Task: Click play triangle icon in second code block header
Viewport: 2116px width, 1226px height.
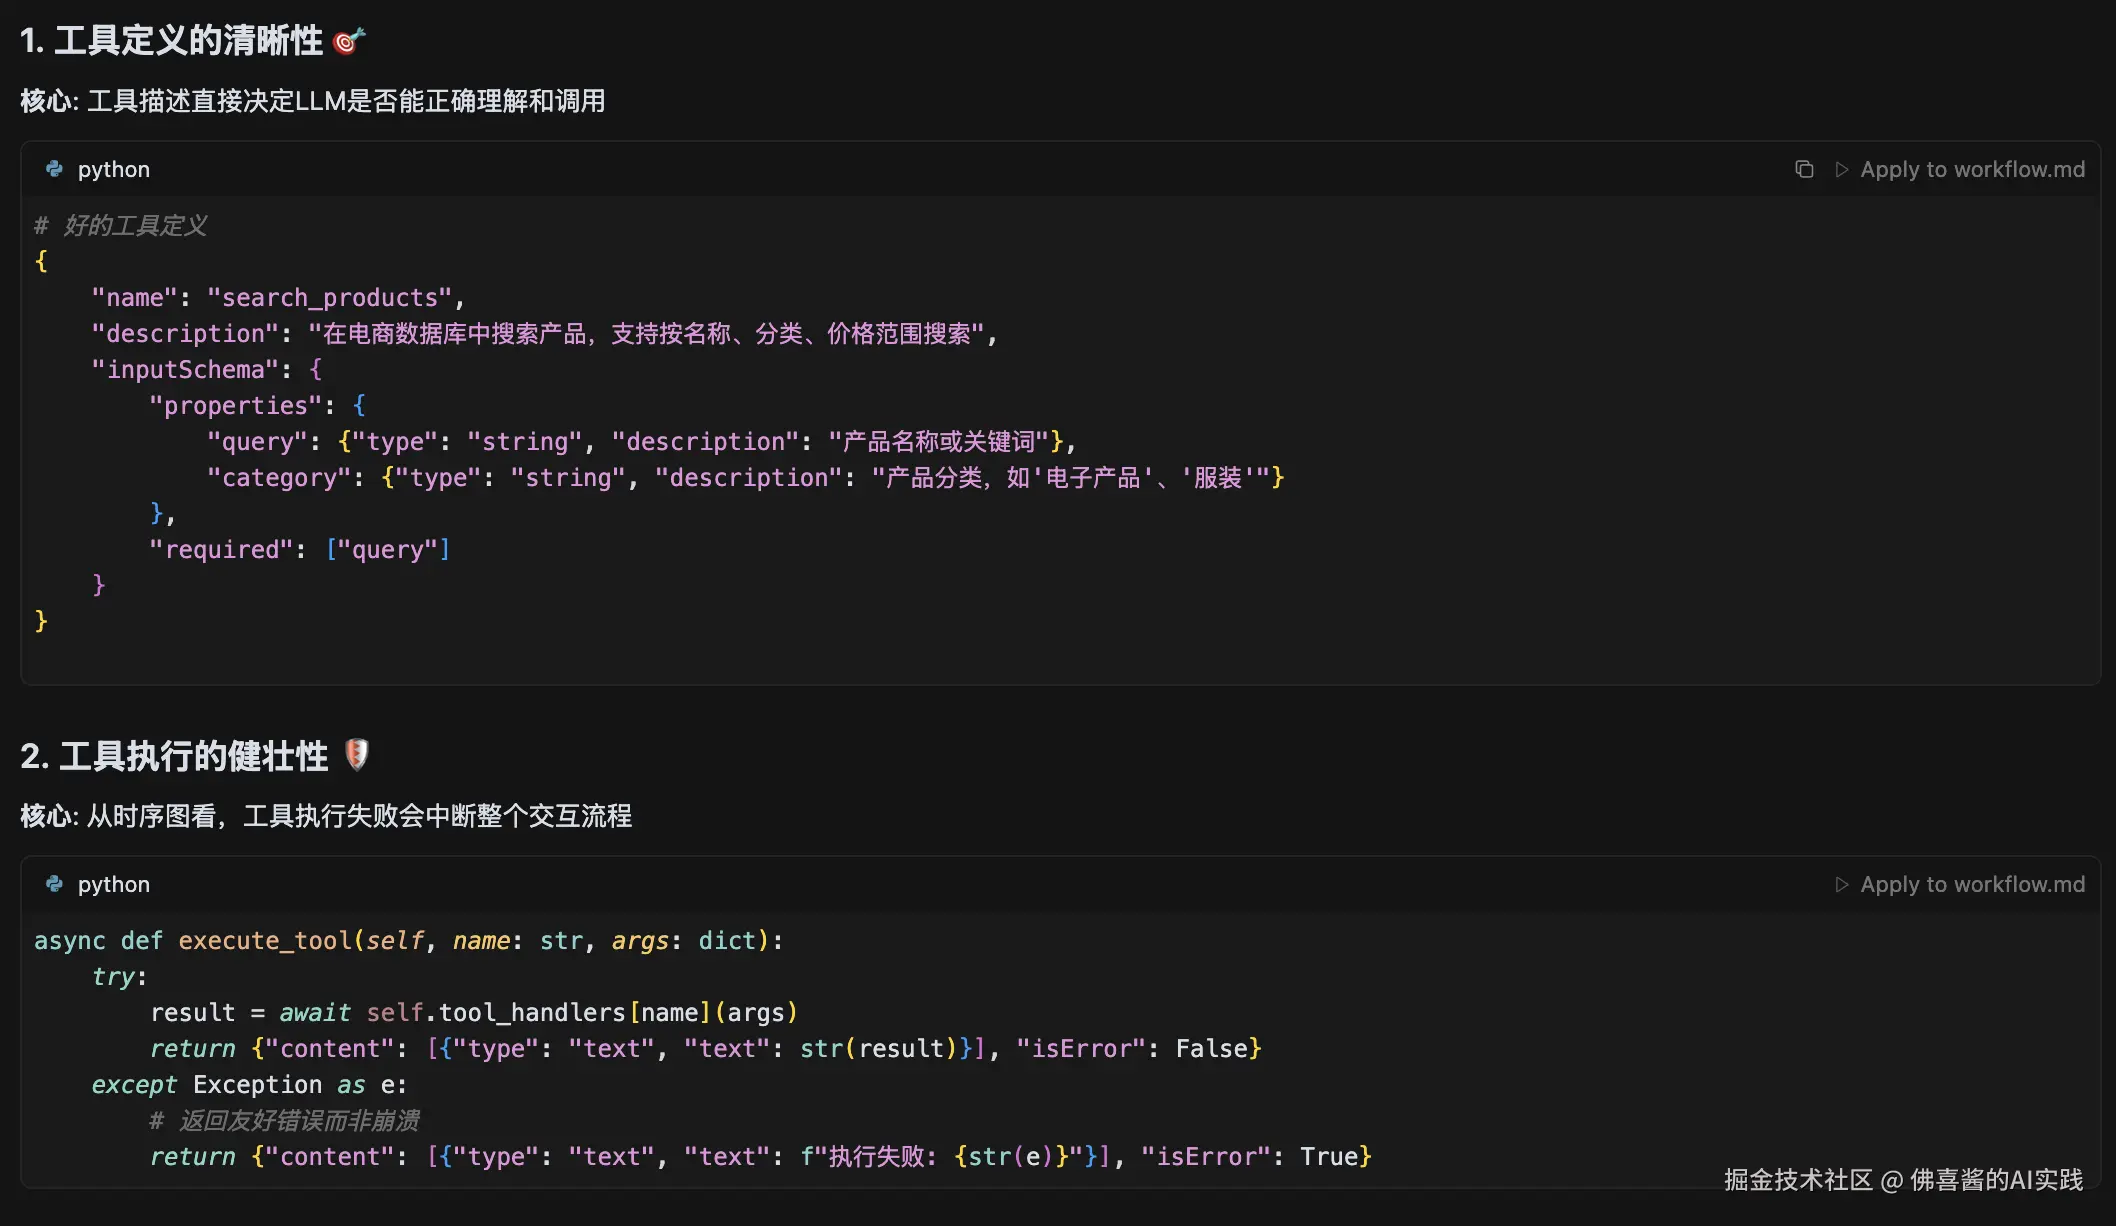Action: [1841, 884]
